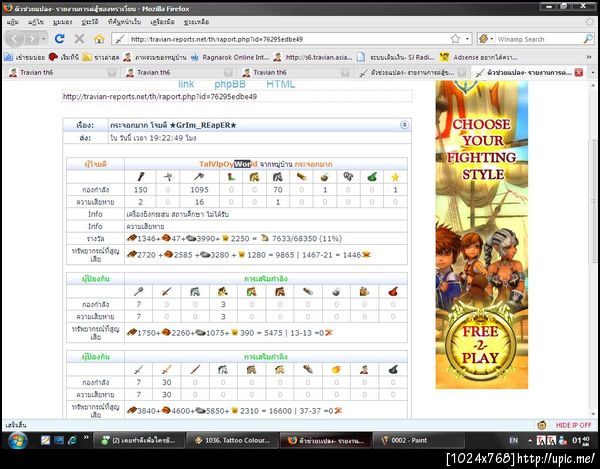Open the Home page icon
This screenshot has width=600, height=469.
tap(99, 39)
